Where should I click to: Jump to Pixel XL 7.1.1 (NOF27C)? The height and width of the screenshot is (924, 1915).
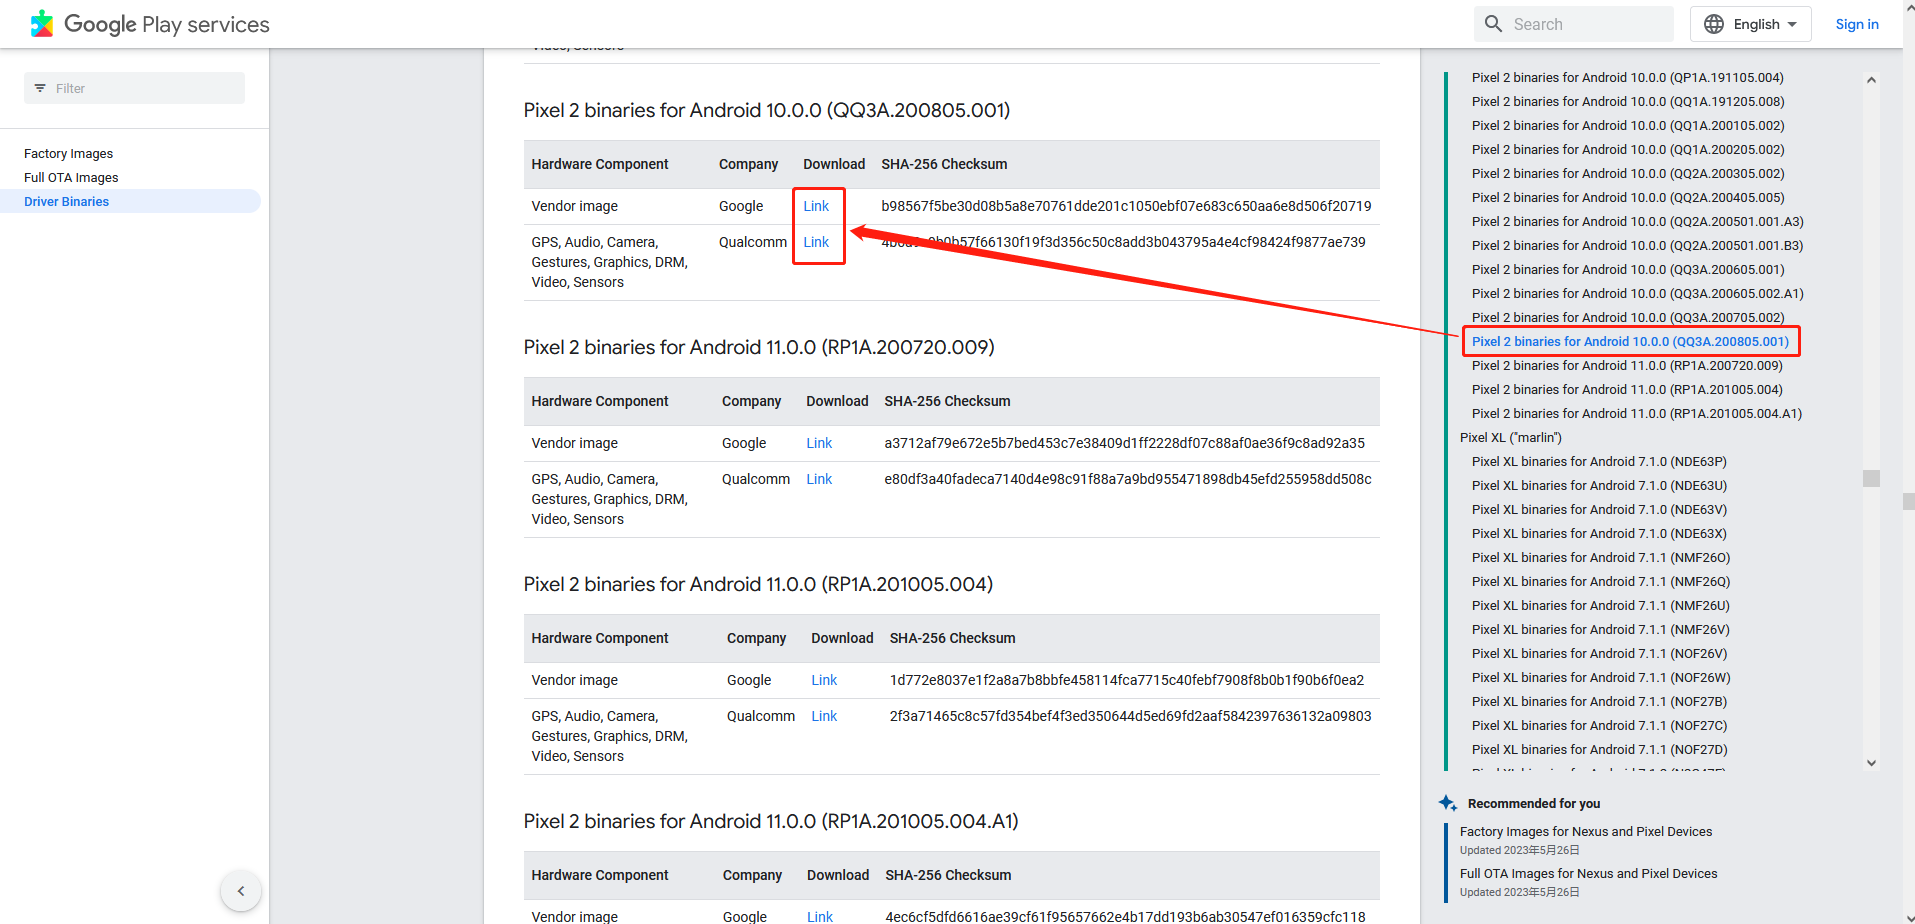(1600, 725)
